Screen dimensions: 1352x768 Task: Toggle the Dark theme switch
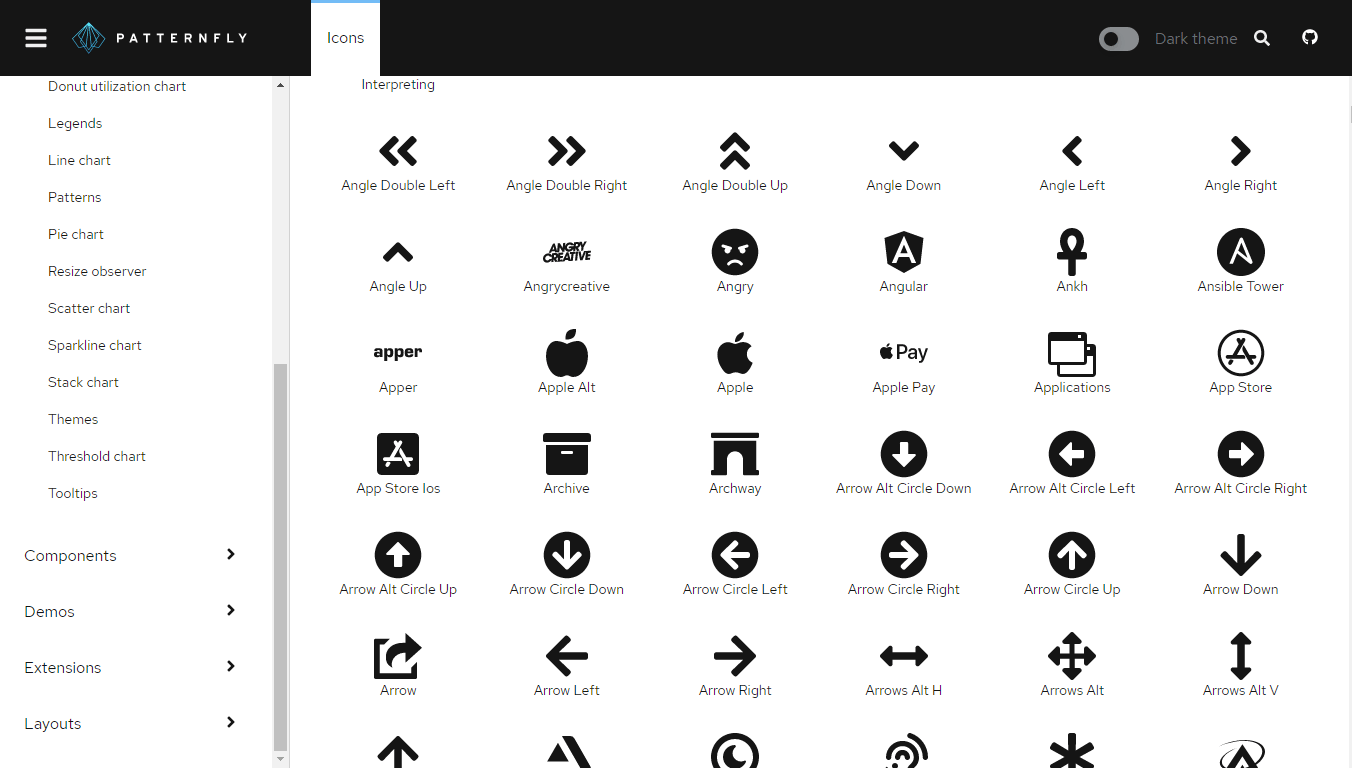pyautogui.click(x=1119, y=39)
